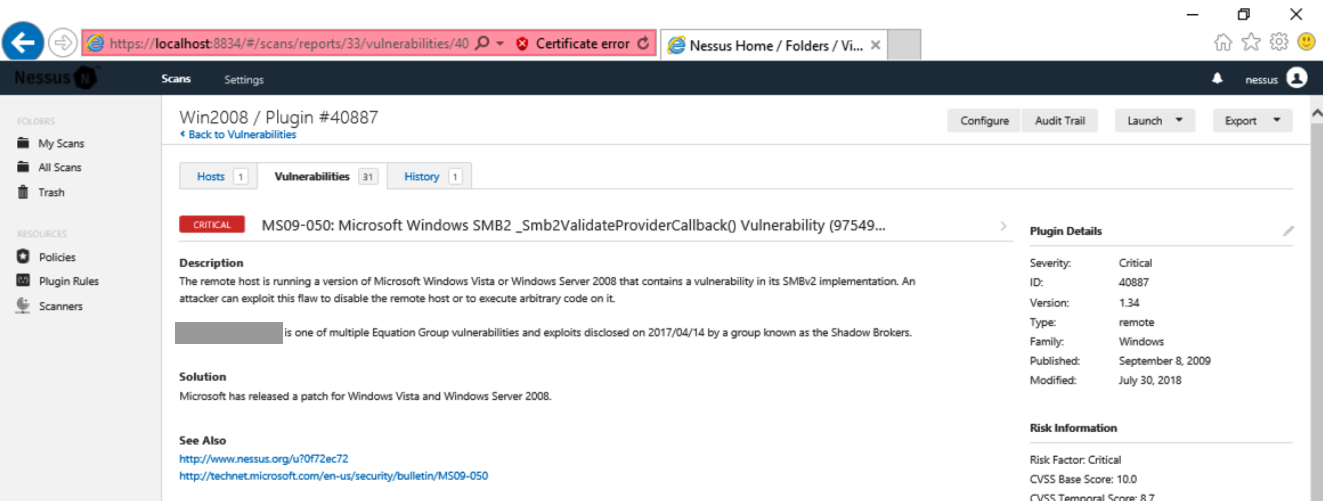1323x501 pixels.
Task: Click the browser Home icon
Action: (1222, 42)
